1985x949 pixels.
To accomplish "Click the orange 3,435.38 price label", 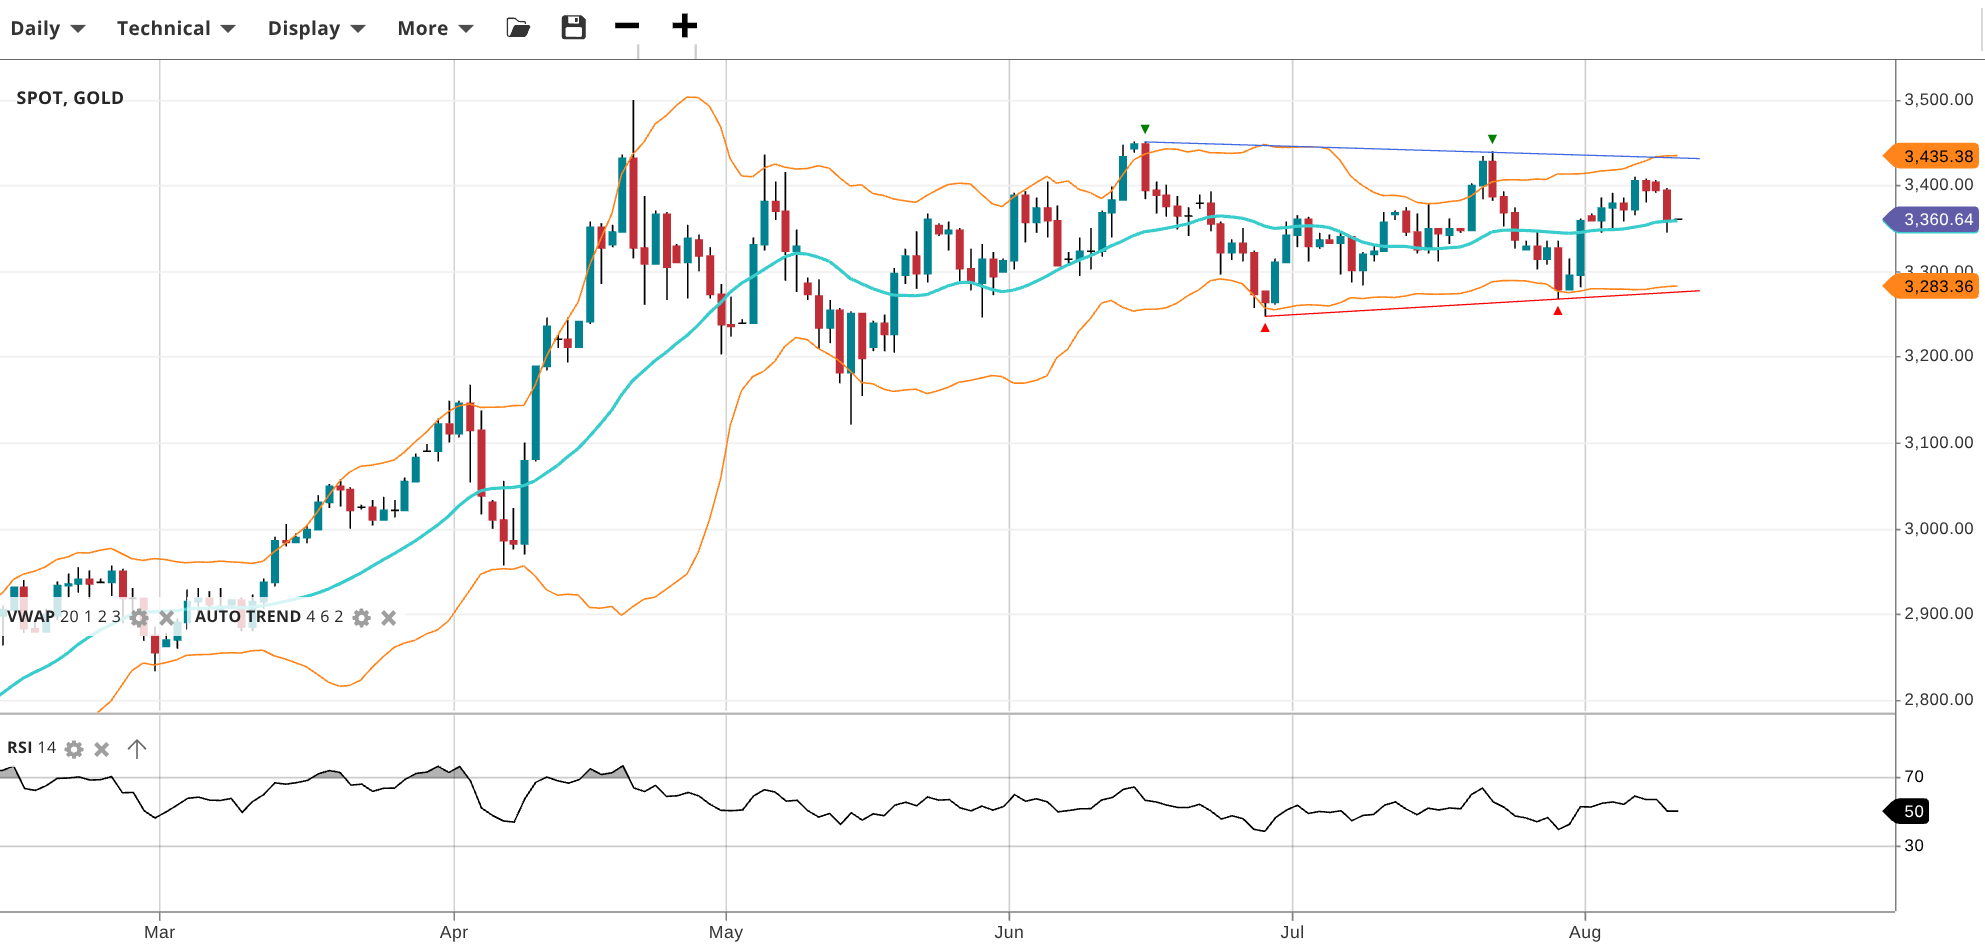I will pyautogui.click(x=1934, y=156).
